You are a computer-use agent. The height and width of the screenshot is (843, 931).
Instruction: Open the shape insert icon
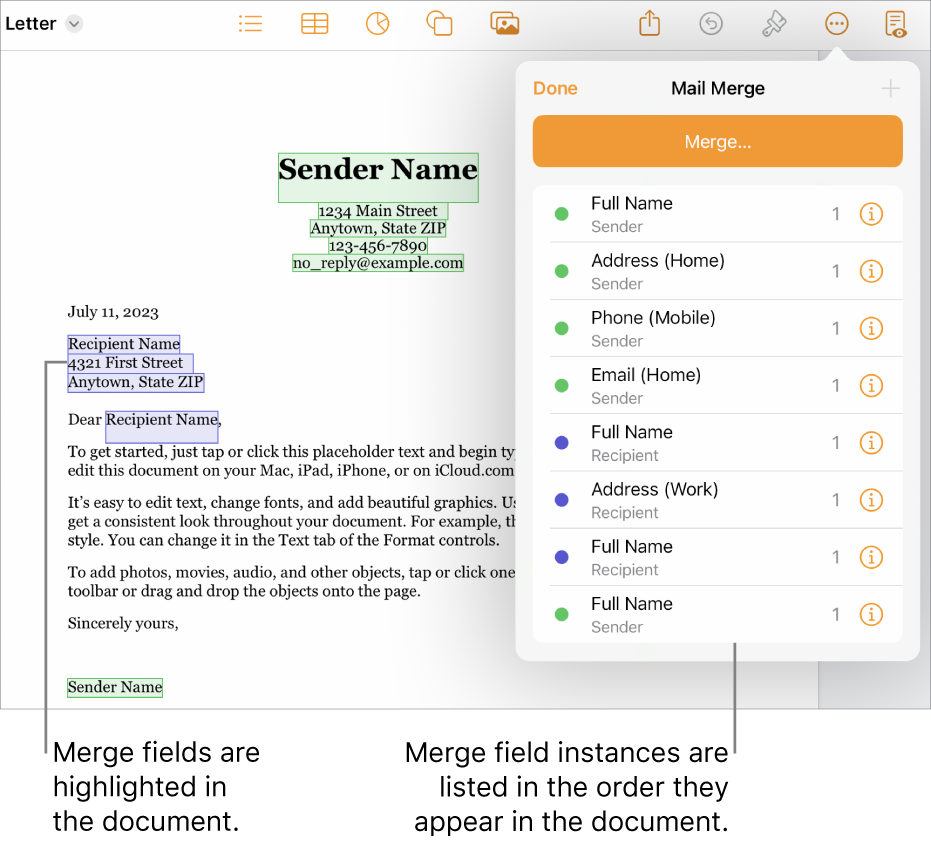coord(439,24)
